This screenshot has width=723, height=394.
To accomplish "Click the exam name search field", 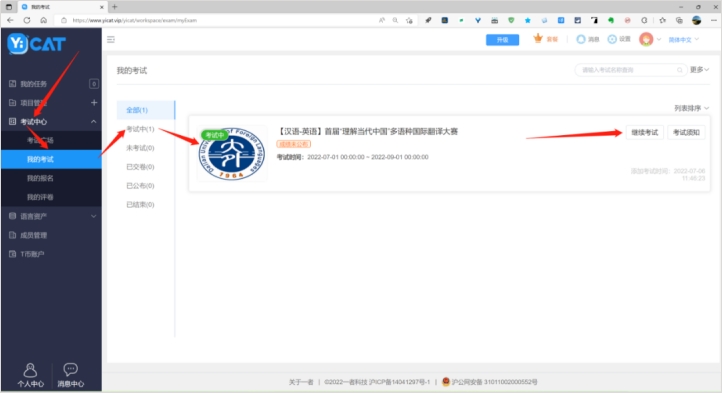I will (630, 70).
